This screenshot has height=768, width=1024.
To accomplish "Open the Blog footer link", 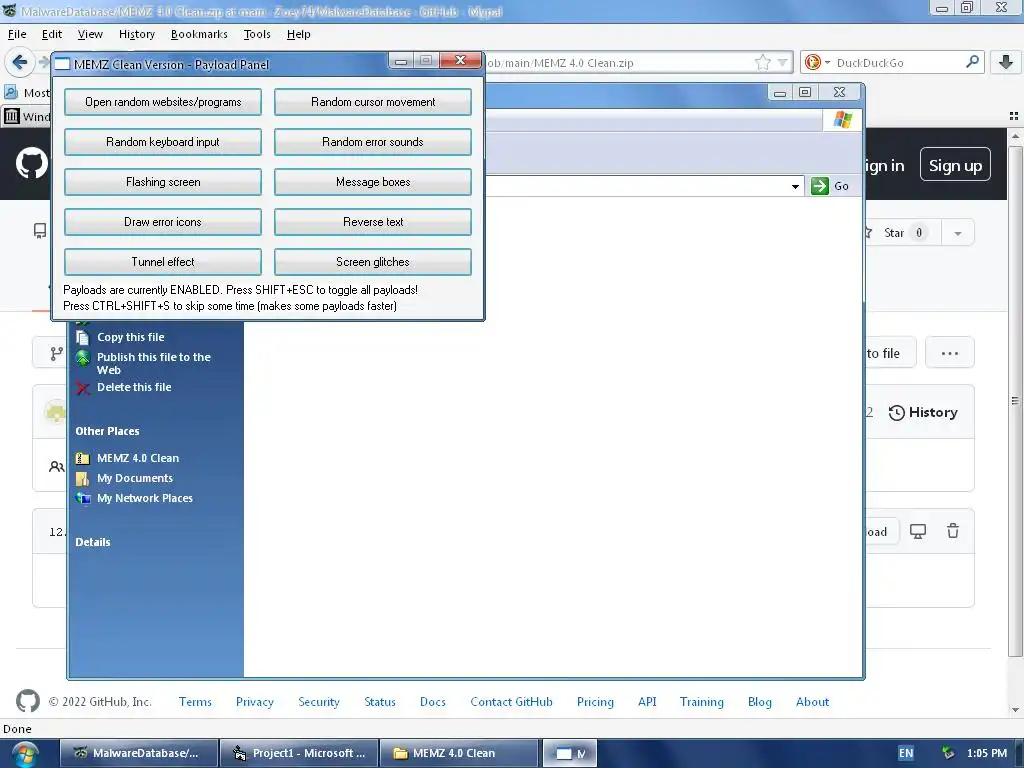I will [x=760, y=702].
